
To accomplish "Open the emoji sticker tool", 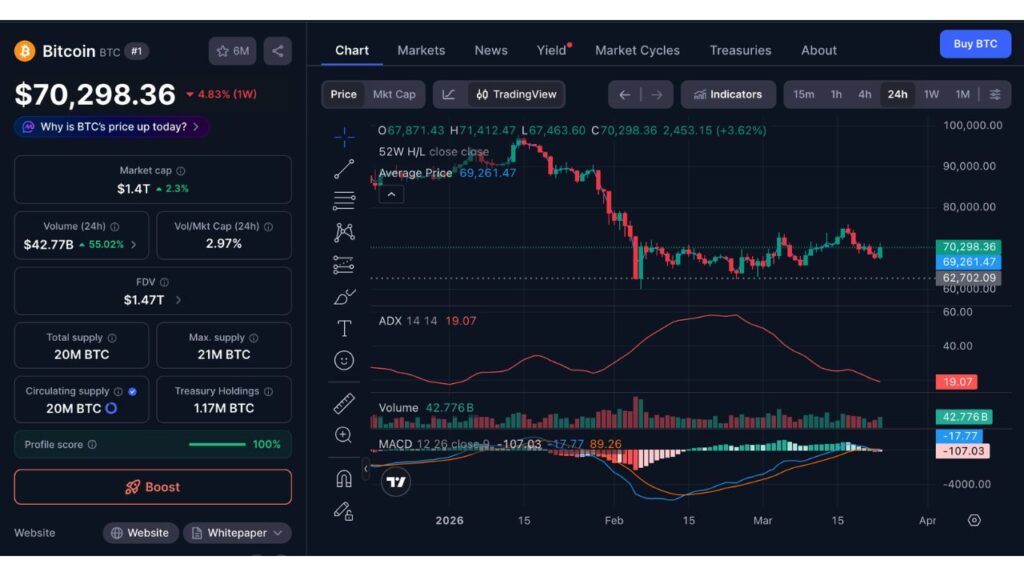I will click(x=344, y=360).
